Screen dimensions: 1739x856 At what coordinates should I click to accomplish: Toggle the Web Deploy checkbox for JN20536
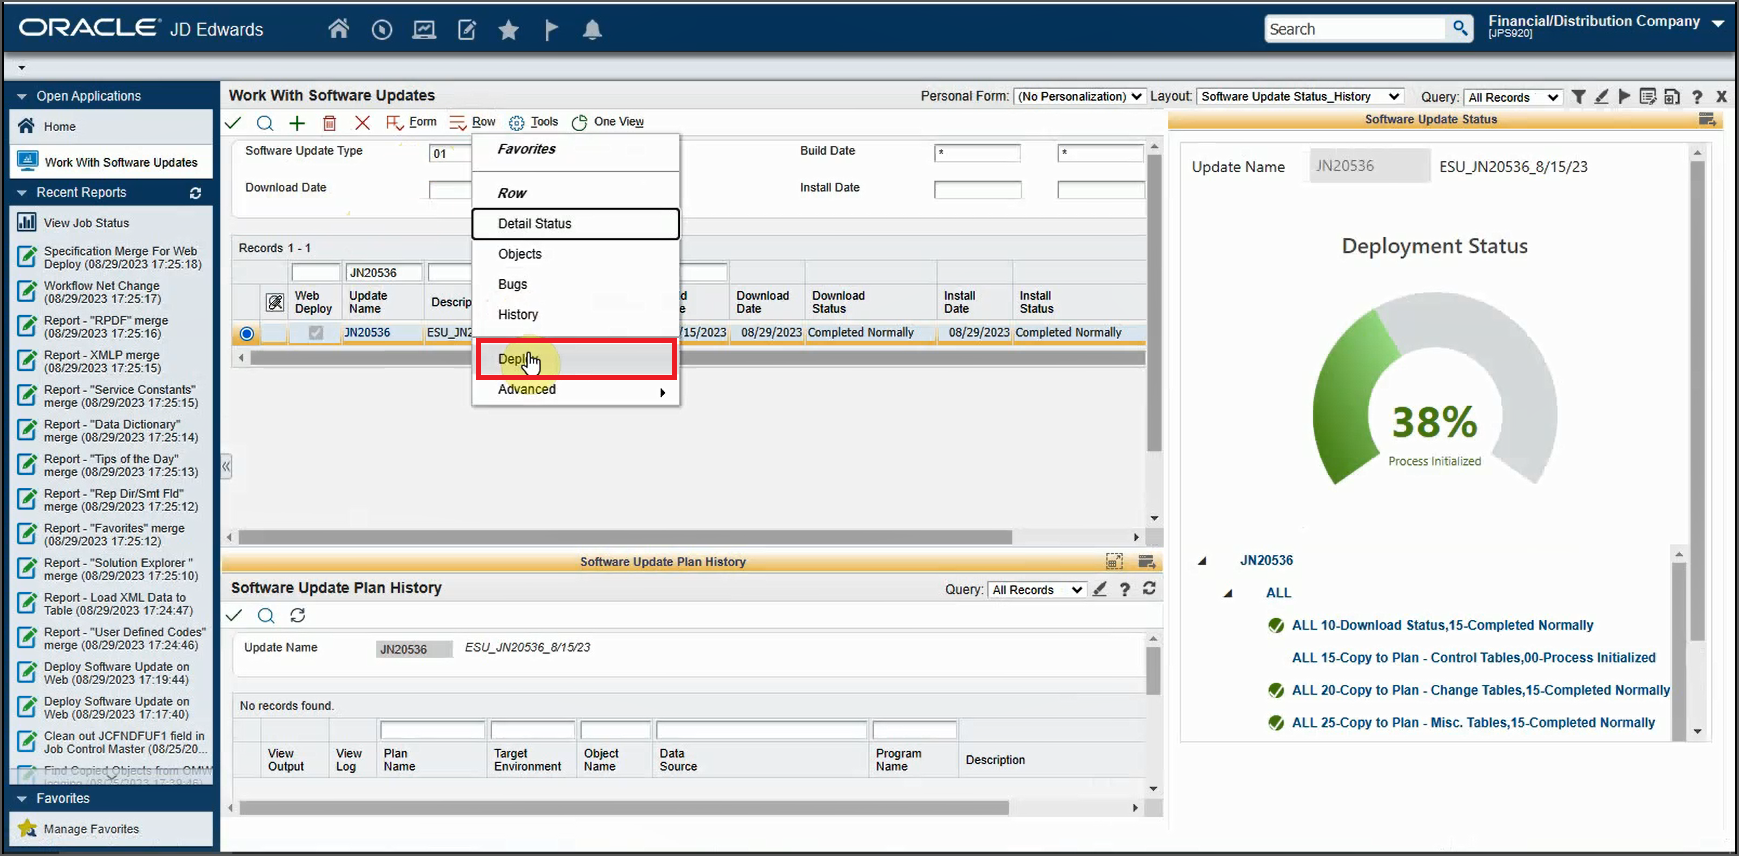pos(315,333)
